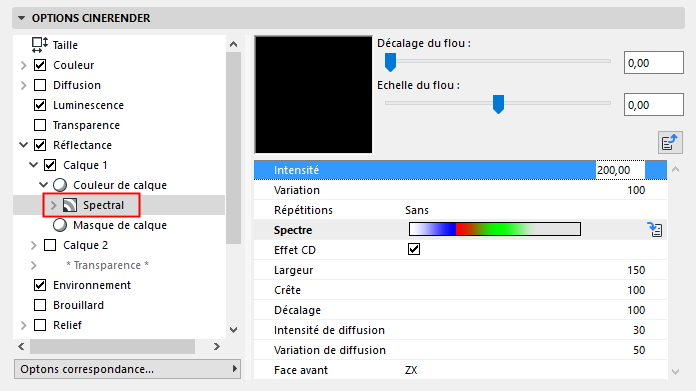Click the Spectre gradient edit icon
Screen dimensions: 696x391
point(655,229)
